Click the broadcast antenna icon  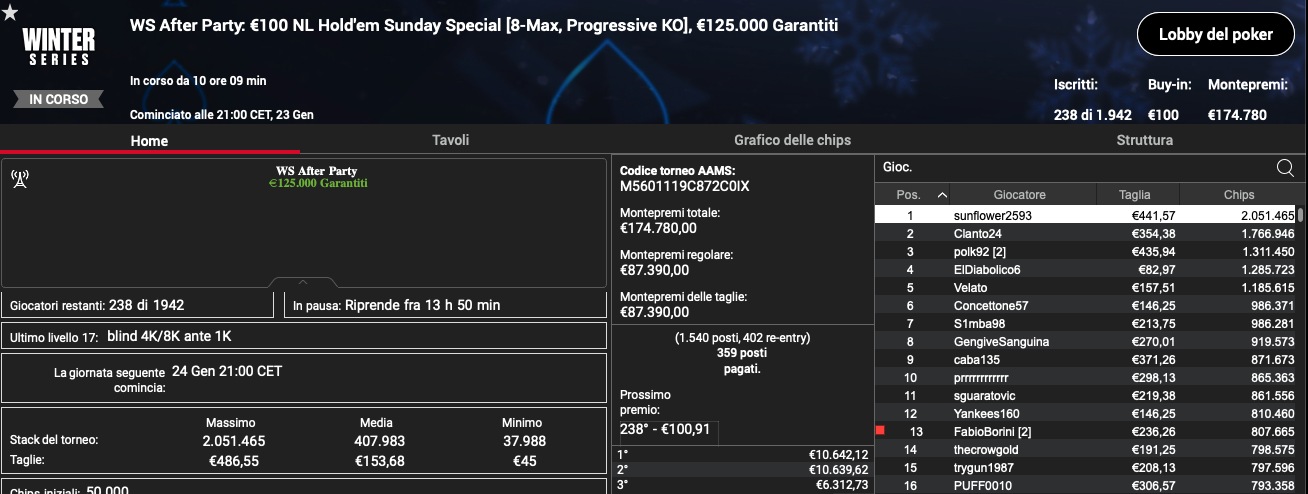(19, 179)
